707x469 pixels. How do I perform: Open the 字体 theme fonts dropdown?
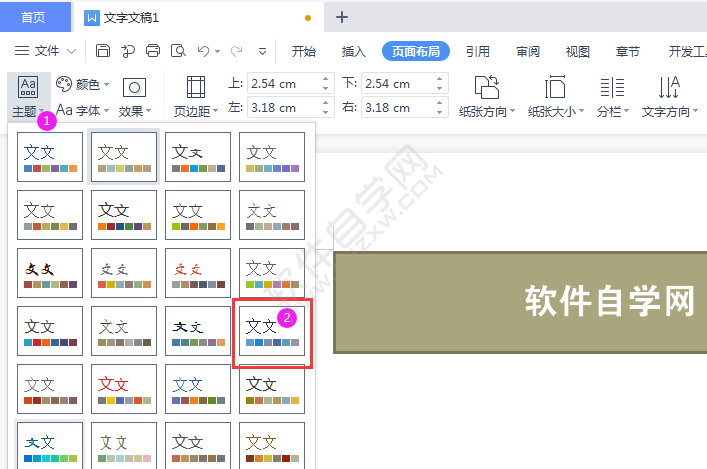[83, 110]
